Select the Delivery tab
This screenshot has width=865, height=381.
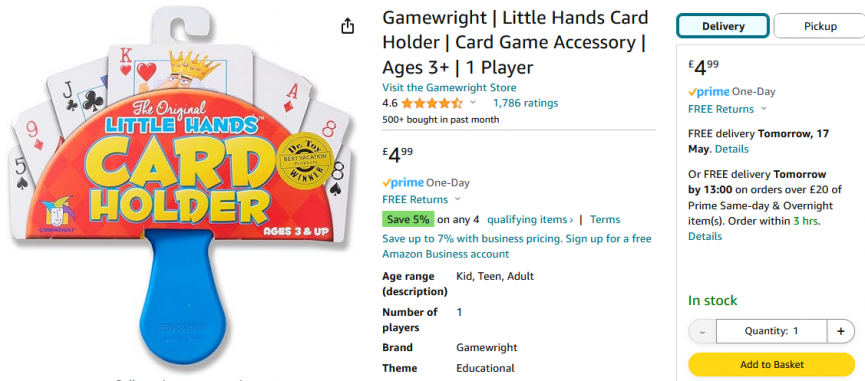(723, 26)
